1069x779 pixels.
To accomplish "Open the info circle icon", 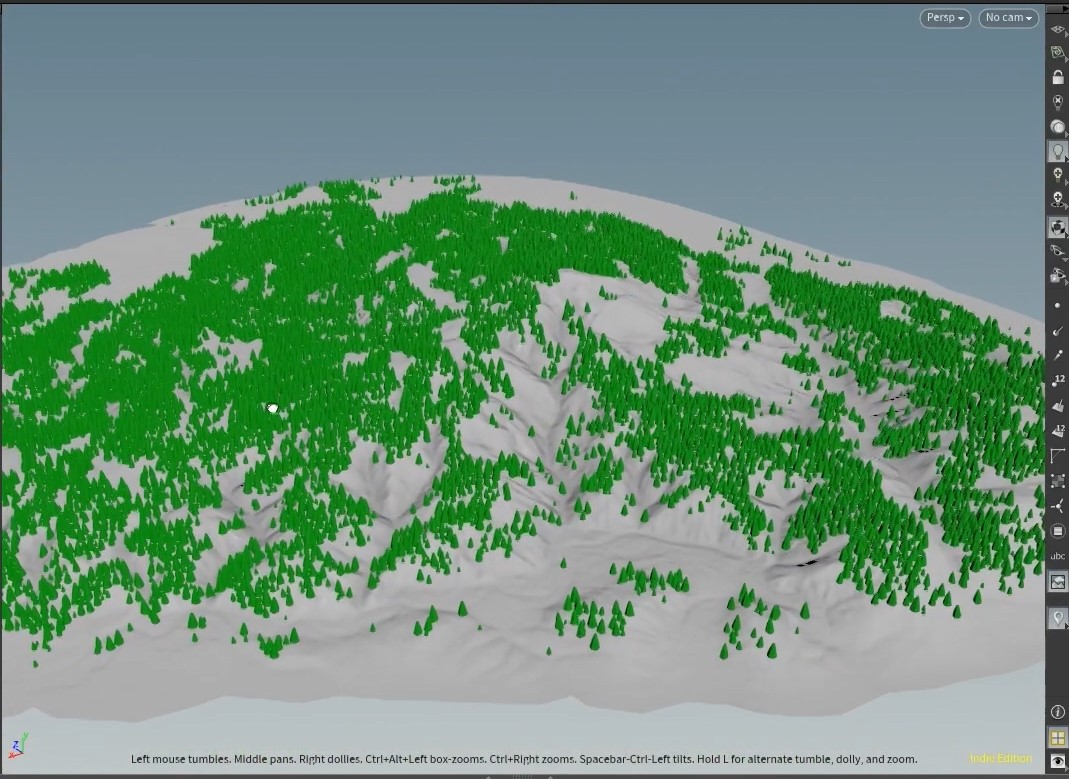I will [x=1057, y=712].
